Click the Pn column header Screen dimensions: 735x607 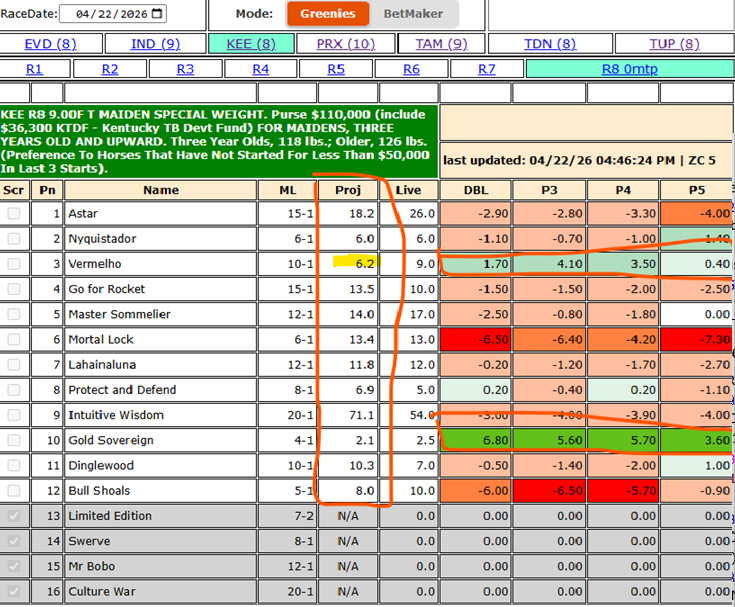pyautogui.click(x=47, y=190)
